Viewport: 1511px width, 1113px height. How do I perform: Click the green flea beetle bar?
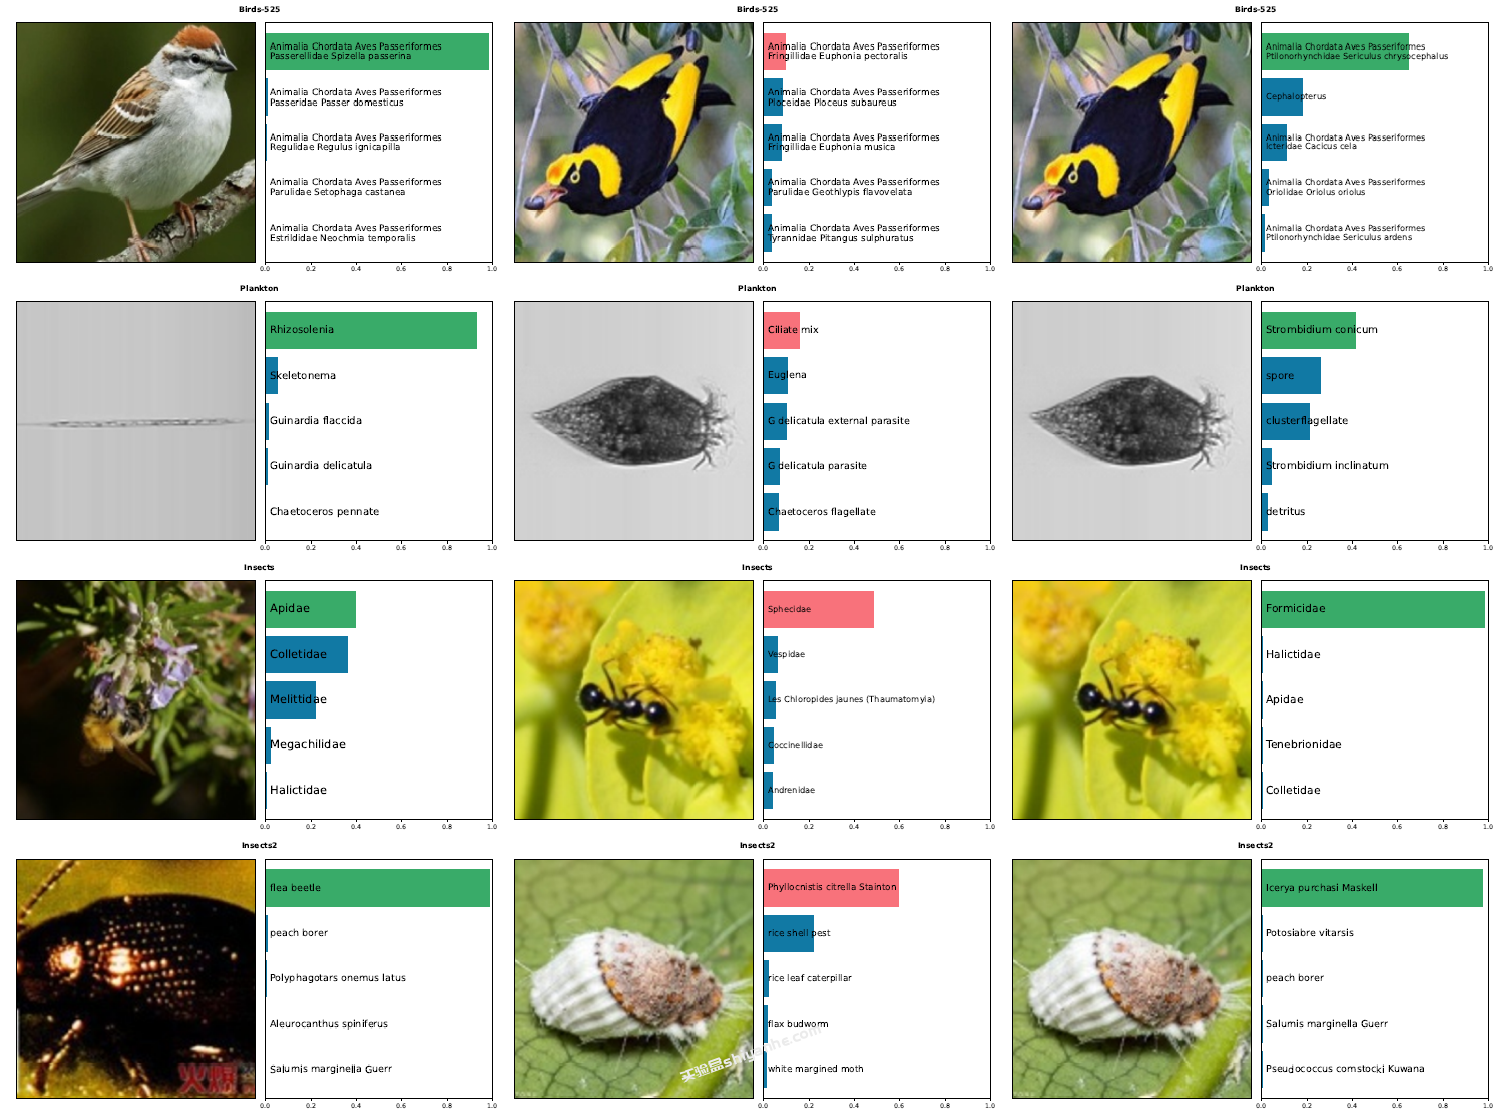pos(378,888)
